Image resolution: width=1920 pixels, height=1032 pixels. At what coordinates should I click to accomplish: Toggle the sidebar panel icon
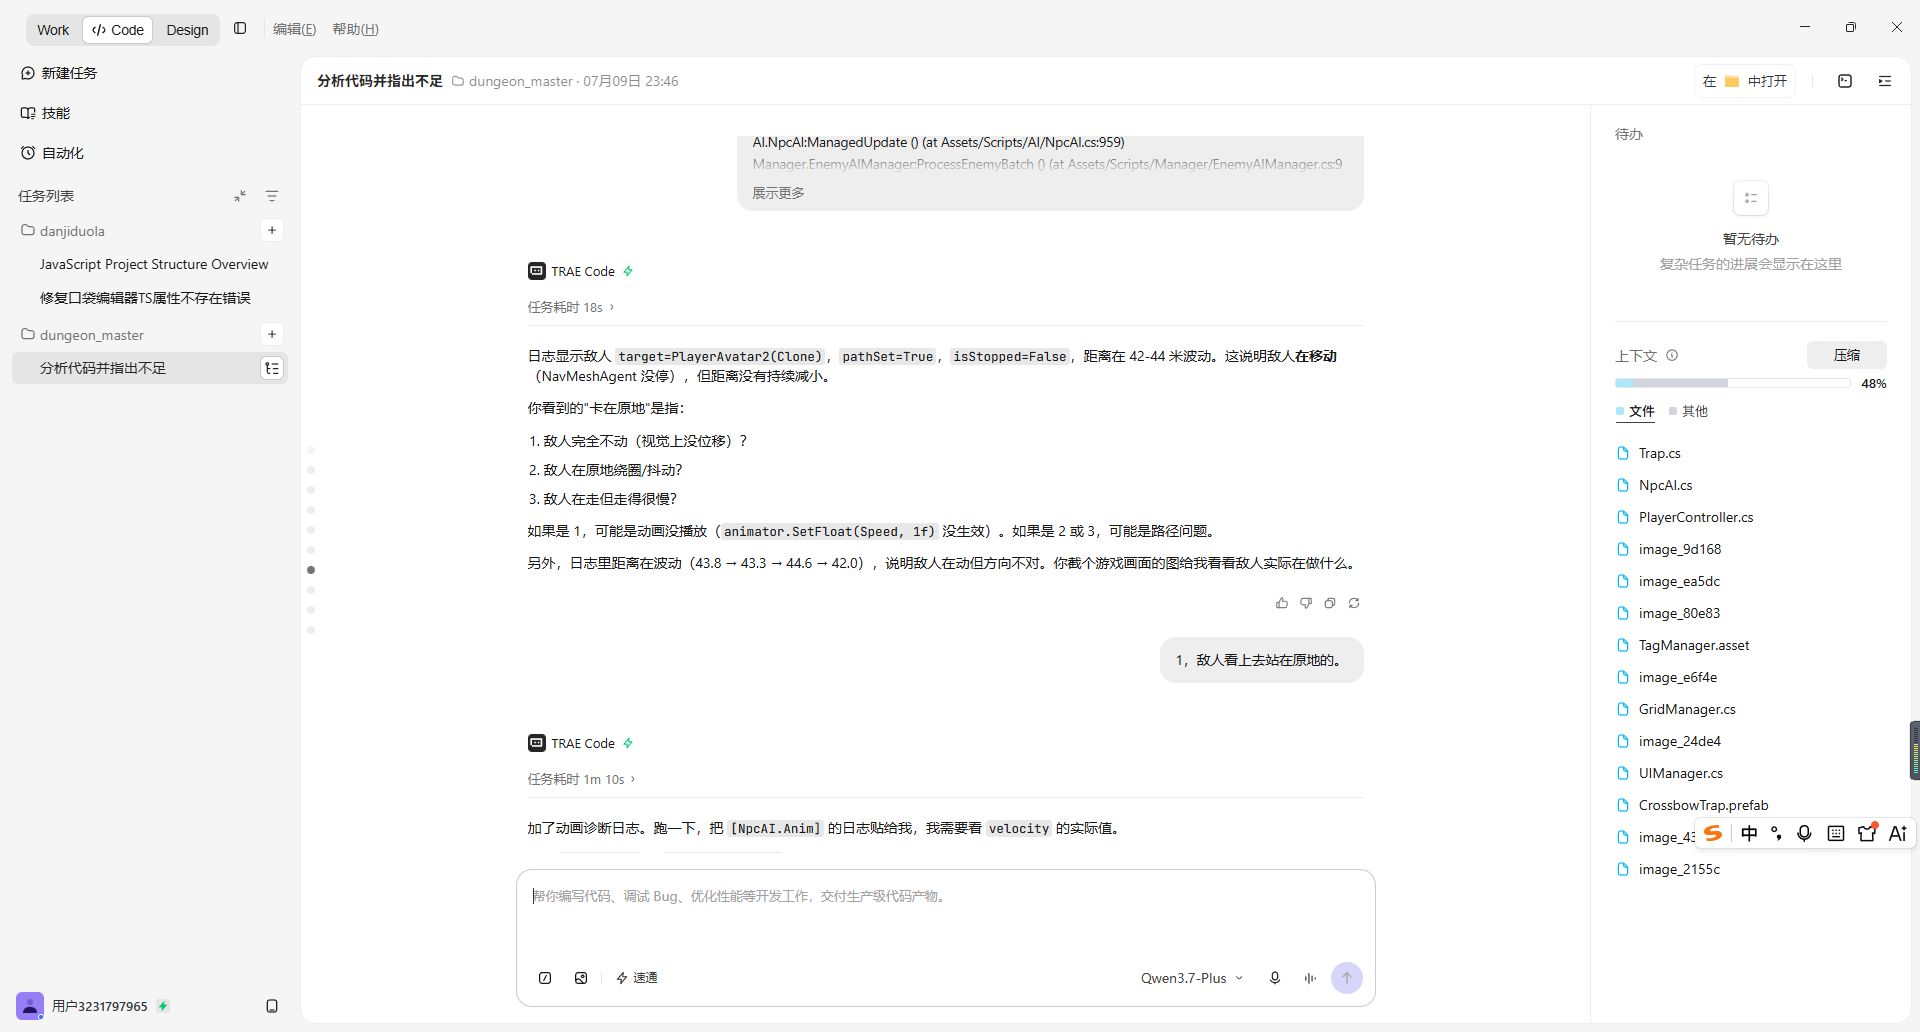pyautogui.click(x=240, y=29)
